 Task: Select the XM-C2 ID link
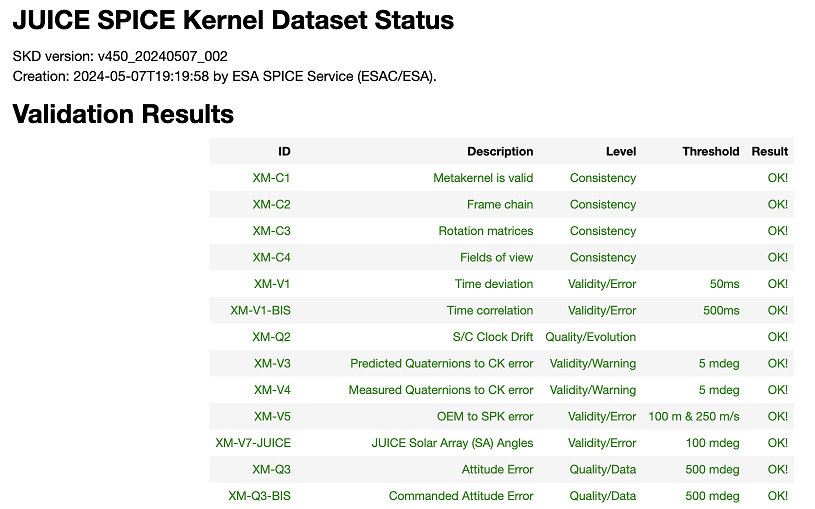271,204
